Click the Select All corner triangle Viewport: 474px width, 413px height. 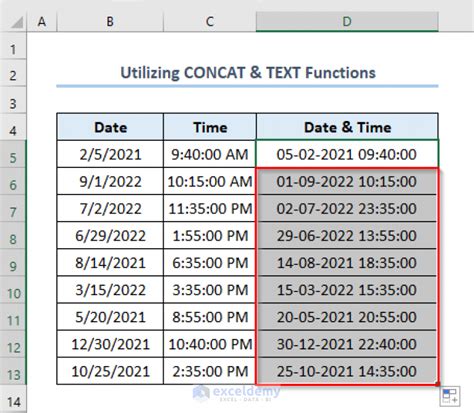16,22
